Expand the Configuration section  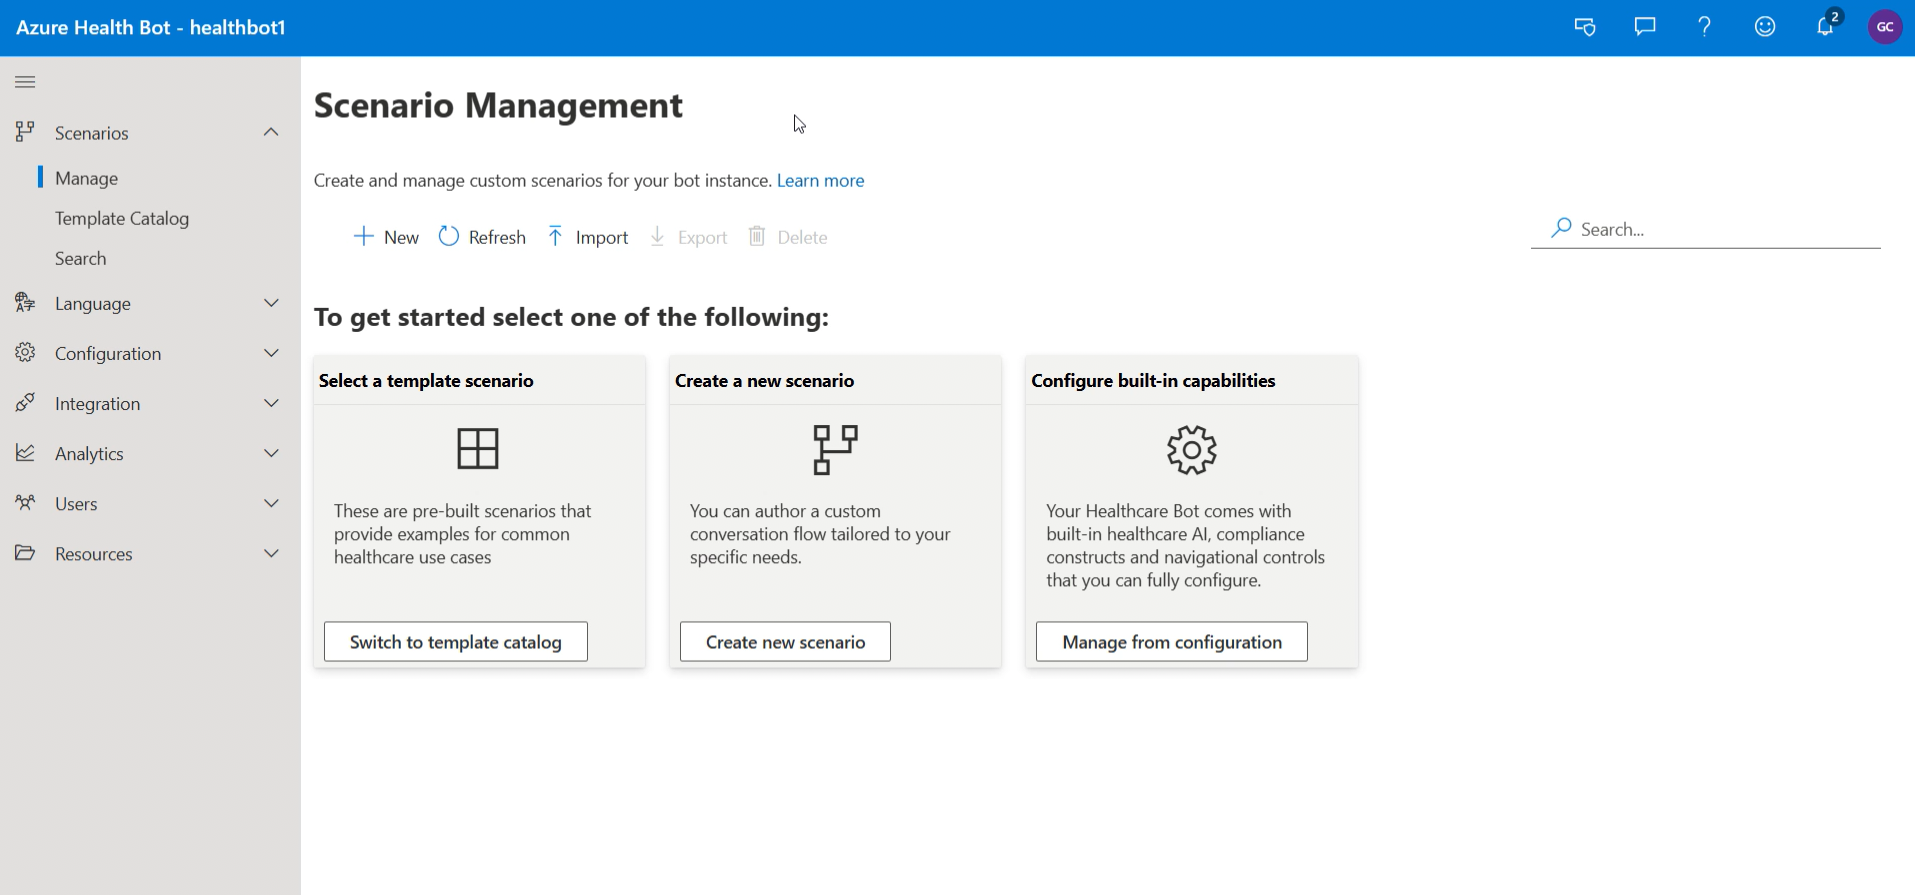(x=150, y=353)
